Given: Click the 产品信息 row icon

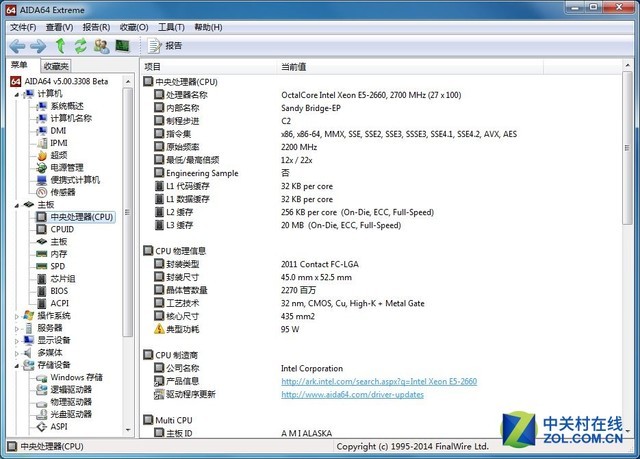Looking at the screenshot, I should [x=159, y=381].
